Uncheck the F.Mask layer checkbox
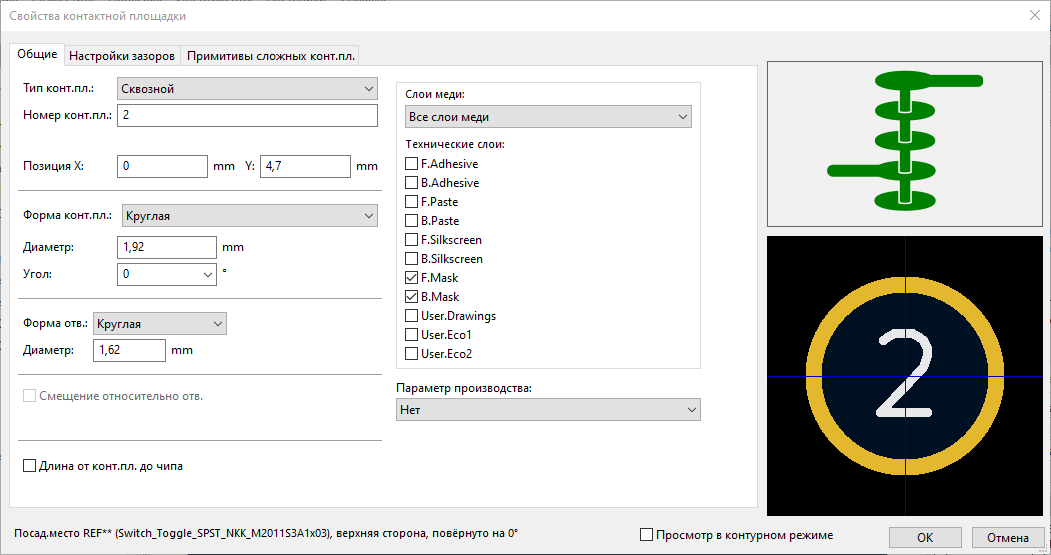Viewport: 1051px width, 555px height. coord(411,278)
